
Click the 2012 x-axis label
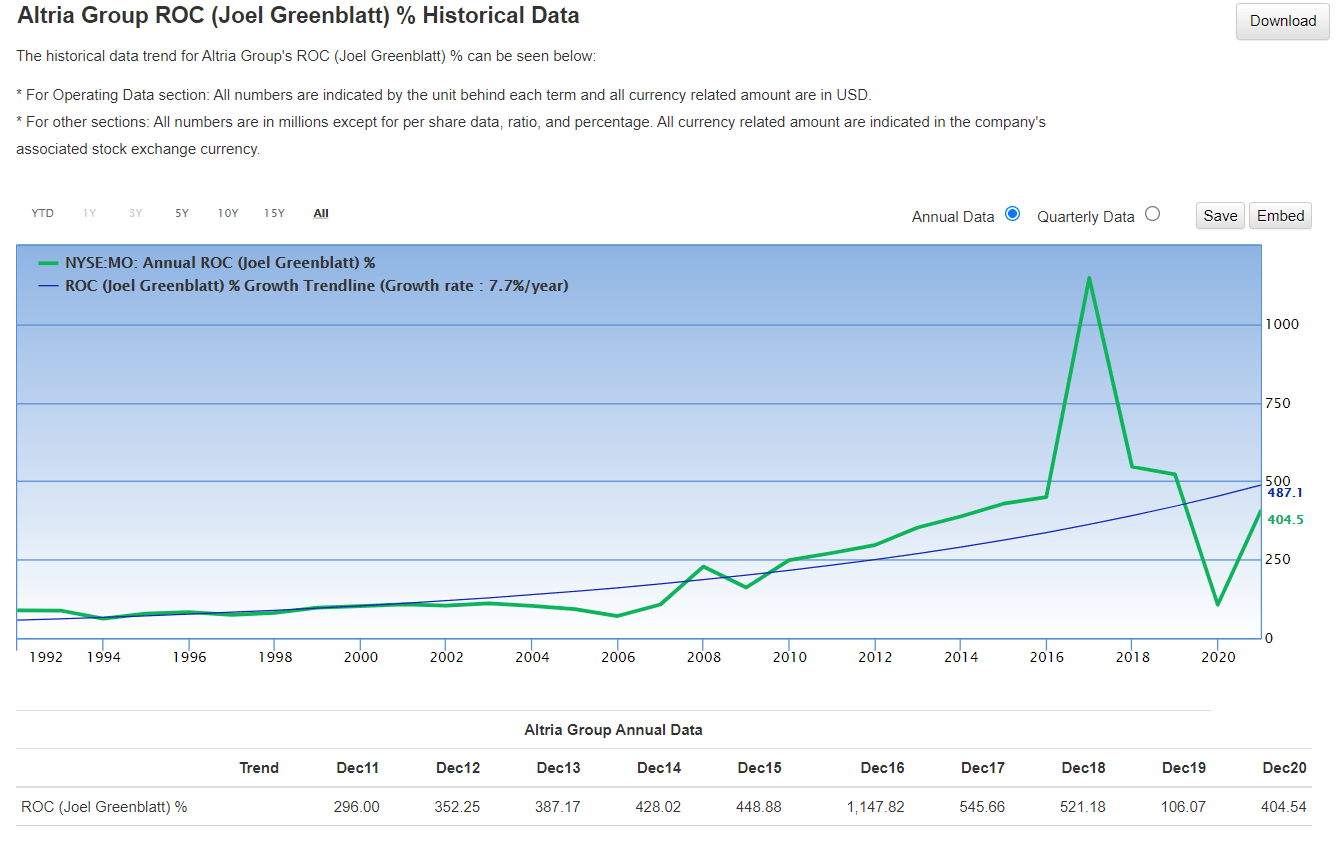pos(874,657)
